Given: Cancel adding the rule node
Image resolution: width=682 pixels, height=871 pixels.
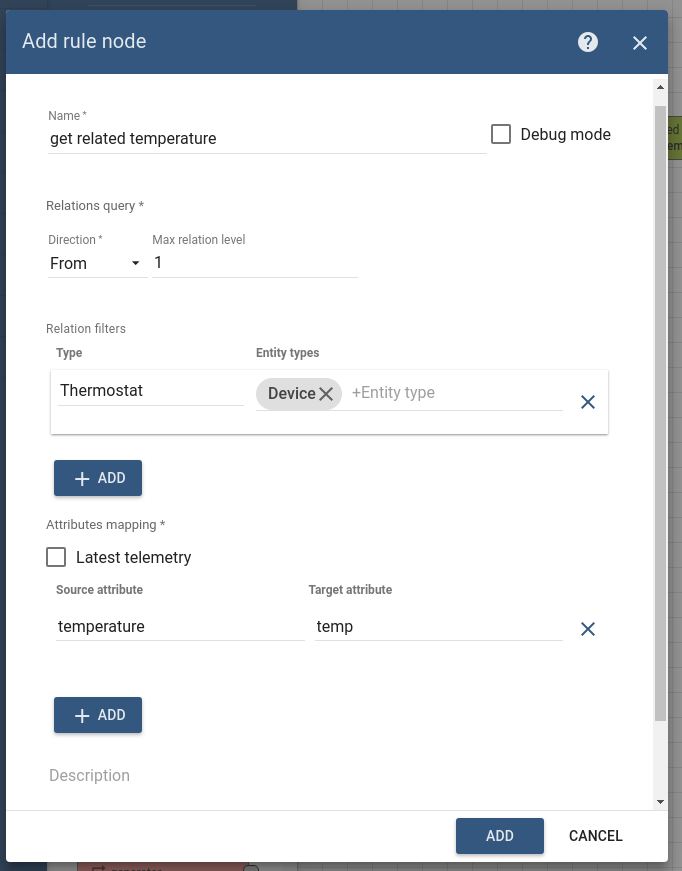Looking at the screenshot, I should 595,836.
